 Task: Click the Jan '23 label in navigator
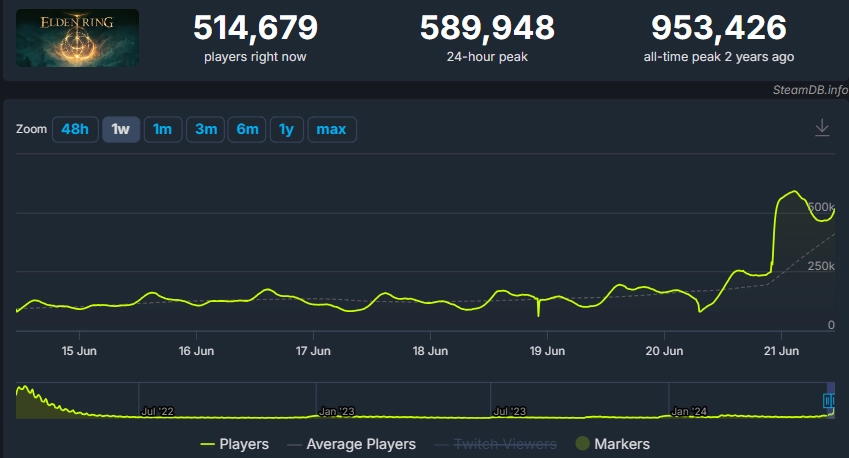pyautogui.click(x=336, y=411)
